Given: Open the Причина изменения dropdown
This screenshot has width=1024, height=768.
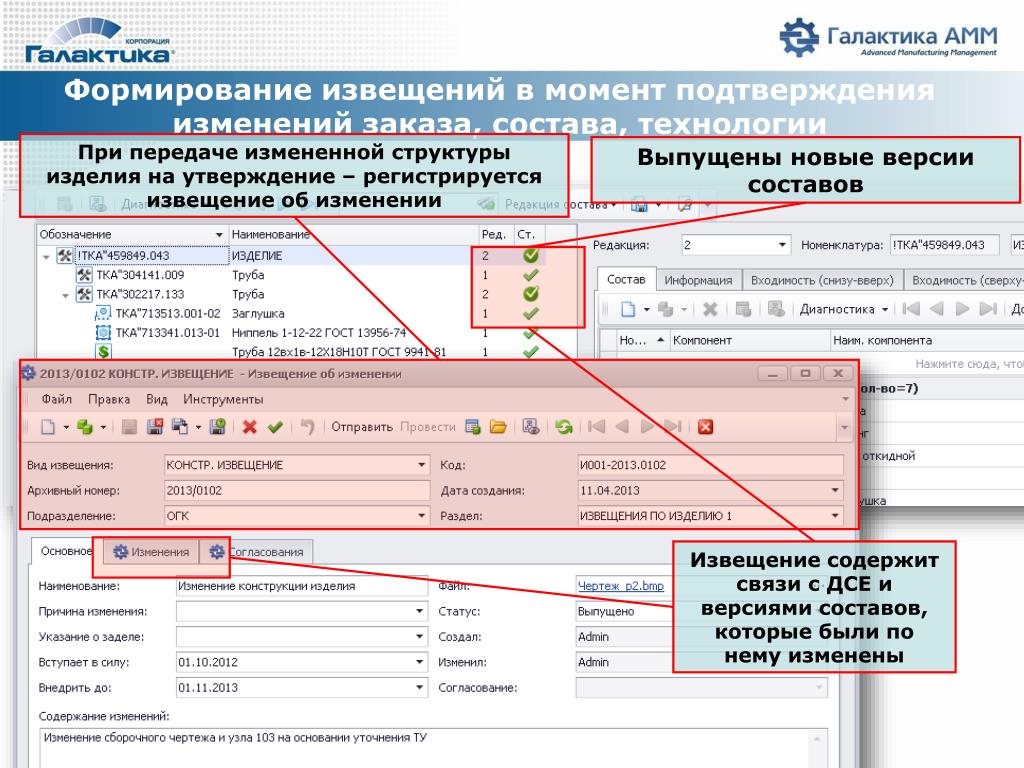Looking at the screenshot, I should [420, 611].
